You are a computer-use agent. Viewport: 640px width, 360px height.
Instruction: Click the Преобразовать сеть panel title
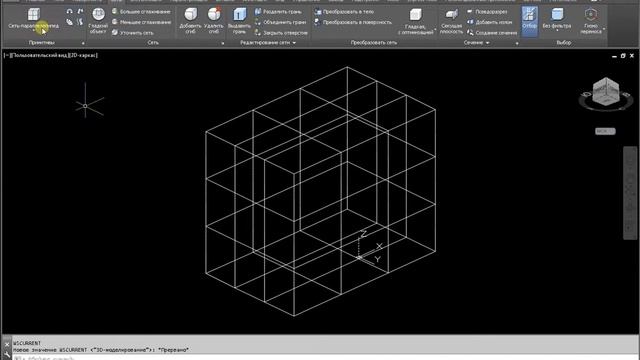click(373, 42)
